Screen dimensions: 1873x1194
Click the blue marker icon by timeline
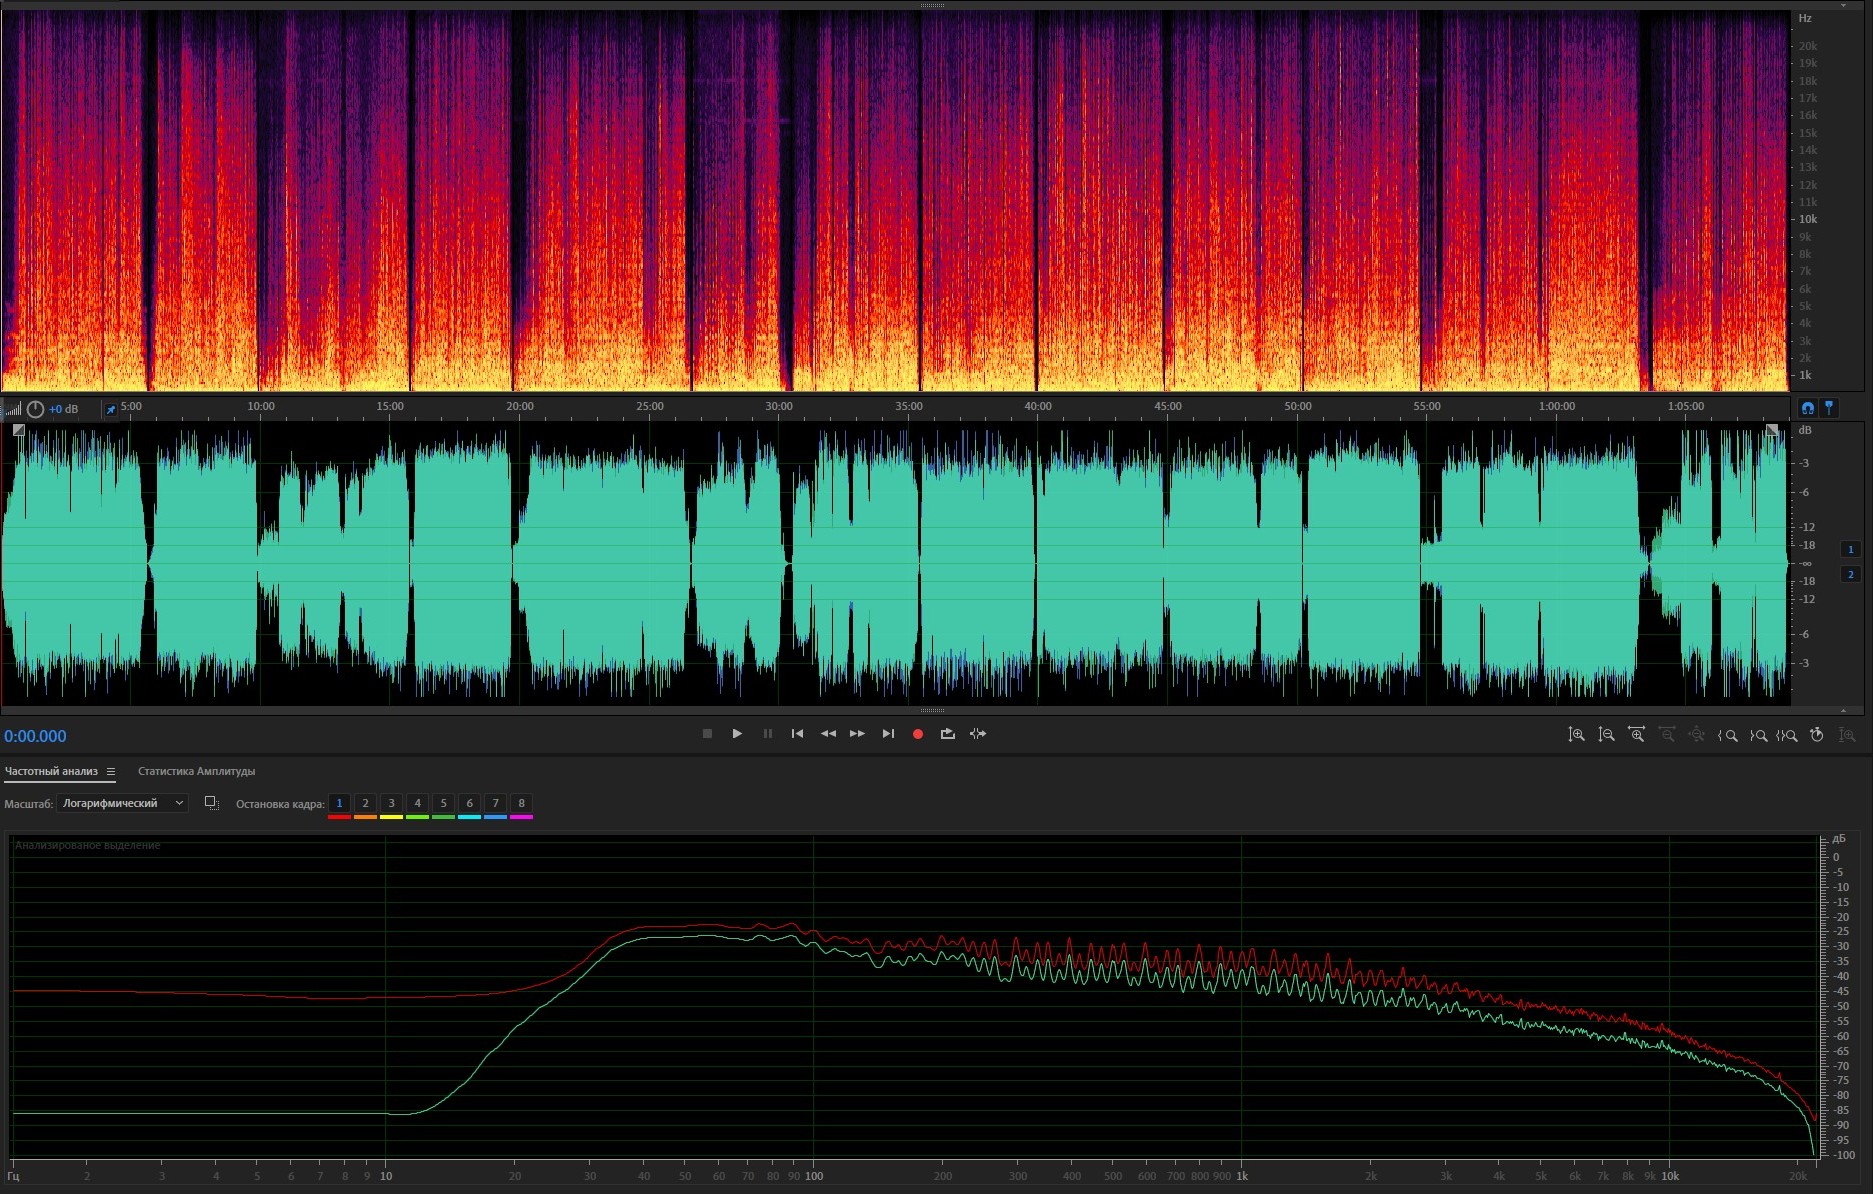[x=1829, y=407]
